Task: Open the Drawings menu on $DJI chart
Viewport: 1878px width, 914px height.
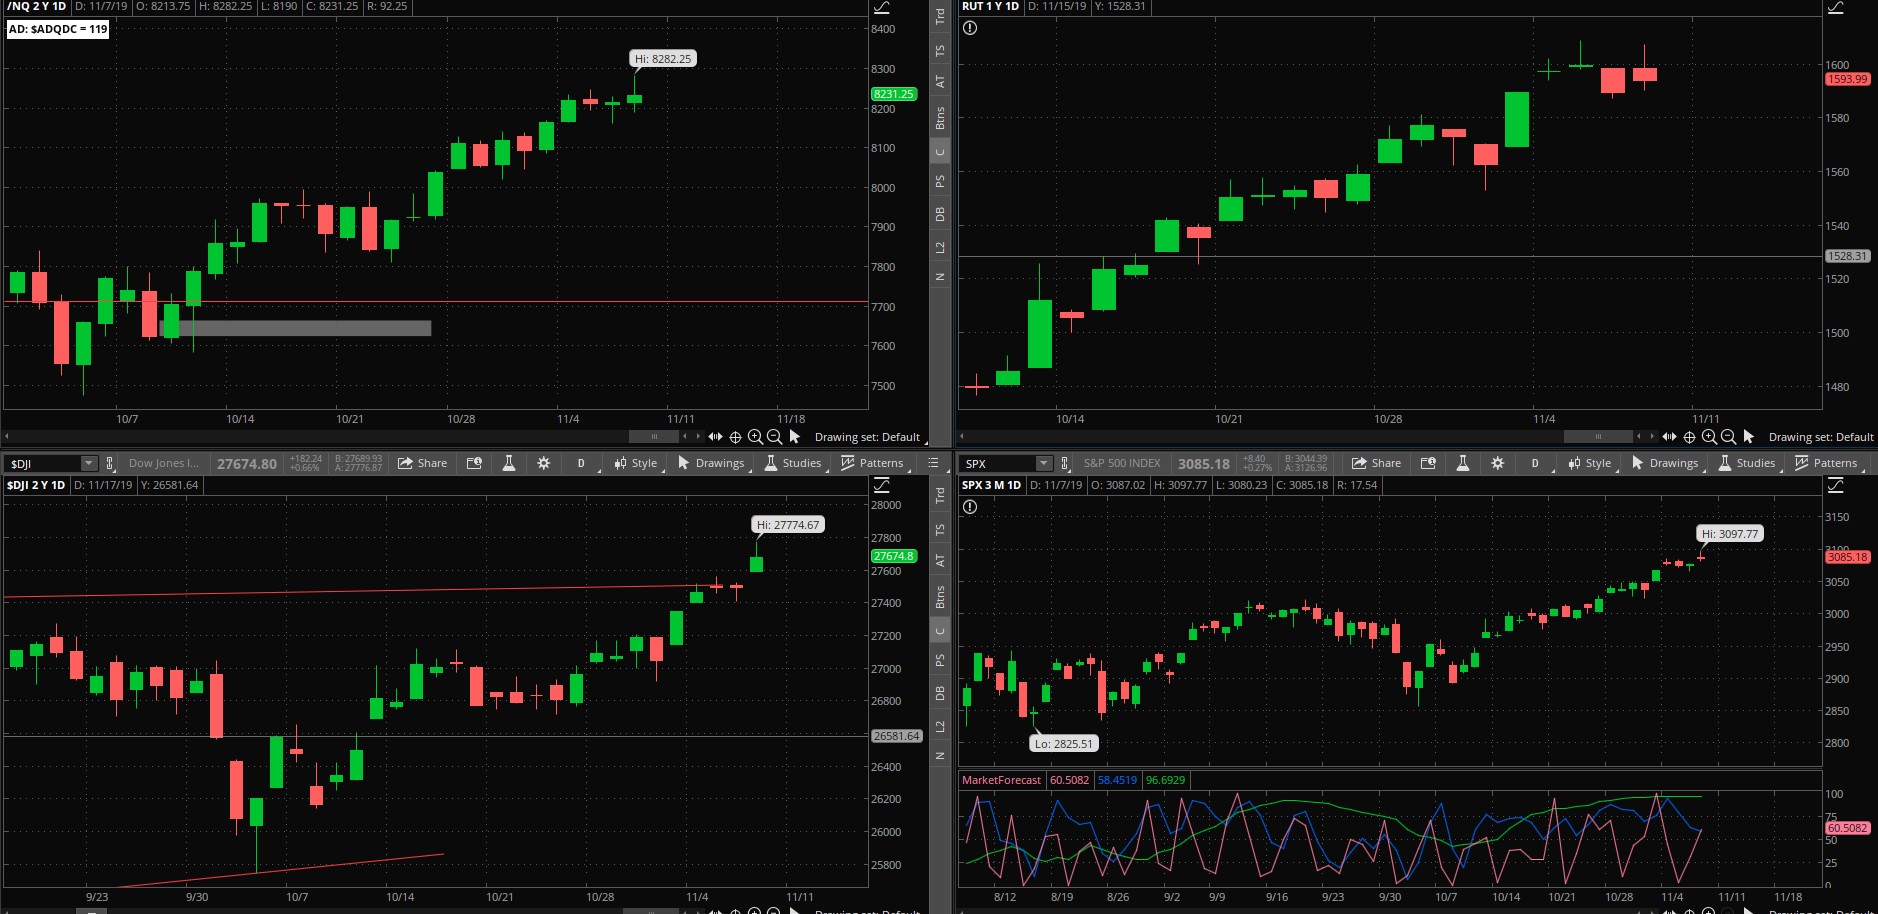Action: point(711,463)
